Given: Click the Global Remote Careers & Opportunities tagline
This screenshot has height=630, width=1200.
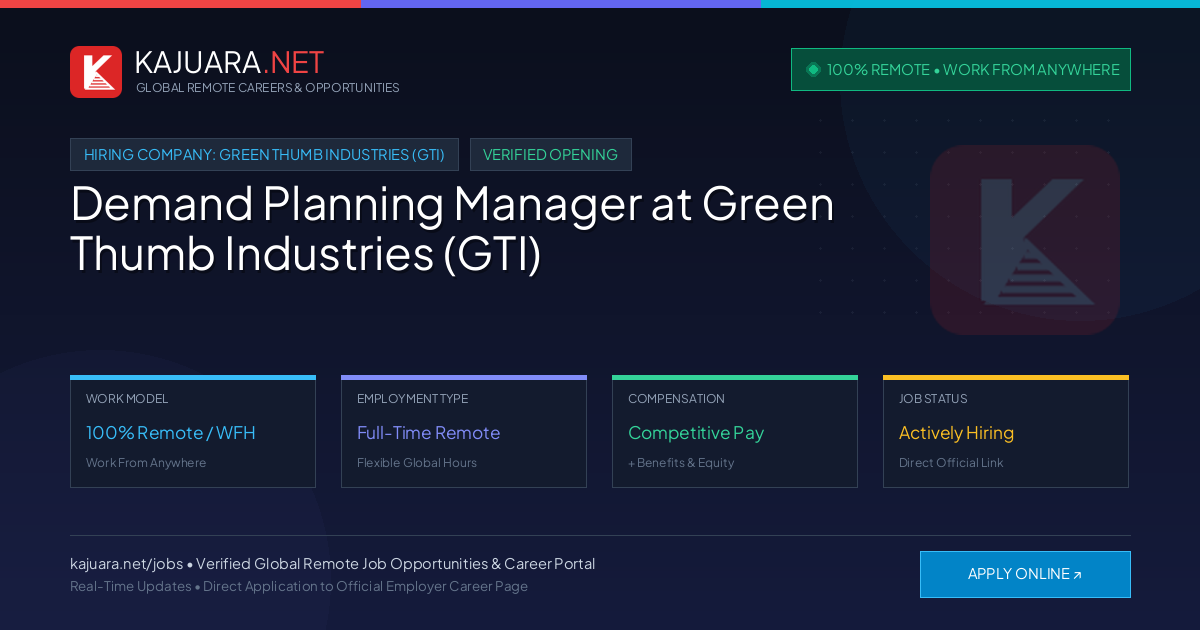Looking at the screenshot, I should coord(268,88).
